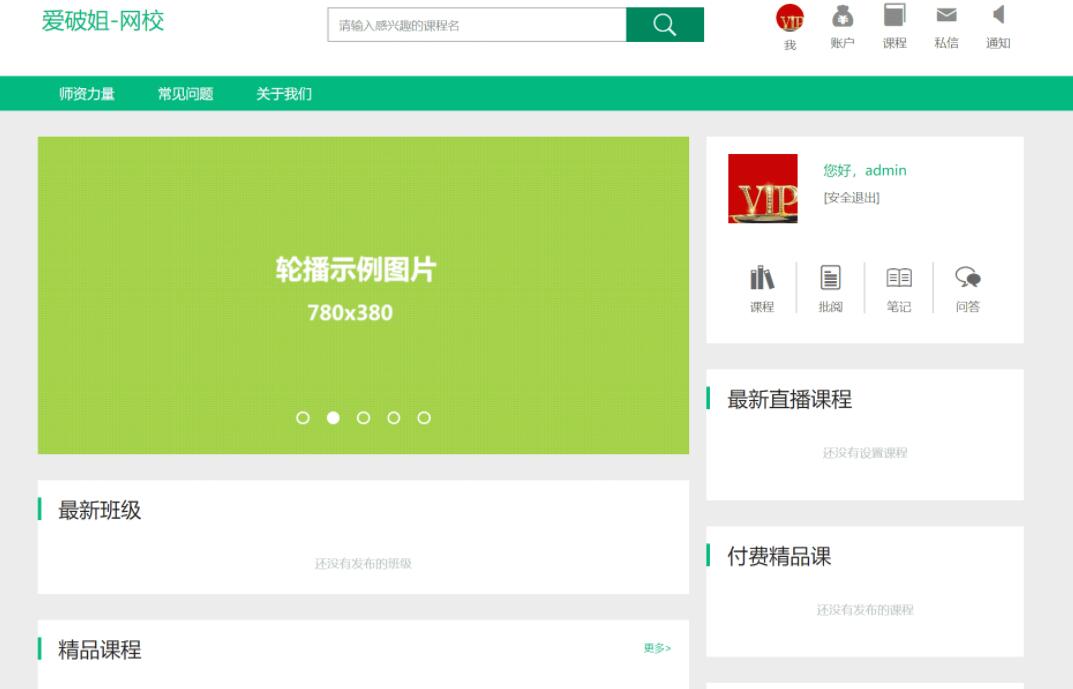Open the 通知 speaker icon
This screenshot has height=689, width=1073.
998,15
